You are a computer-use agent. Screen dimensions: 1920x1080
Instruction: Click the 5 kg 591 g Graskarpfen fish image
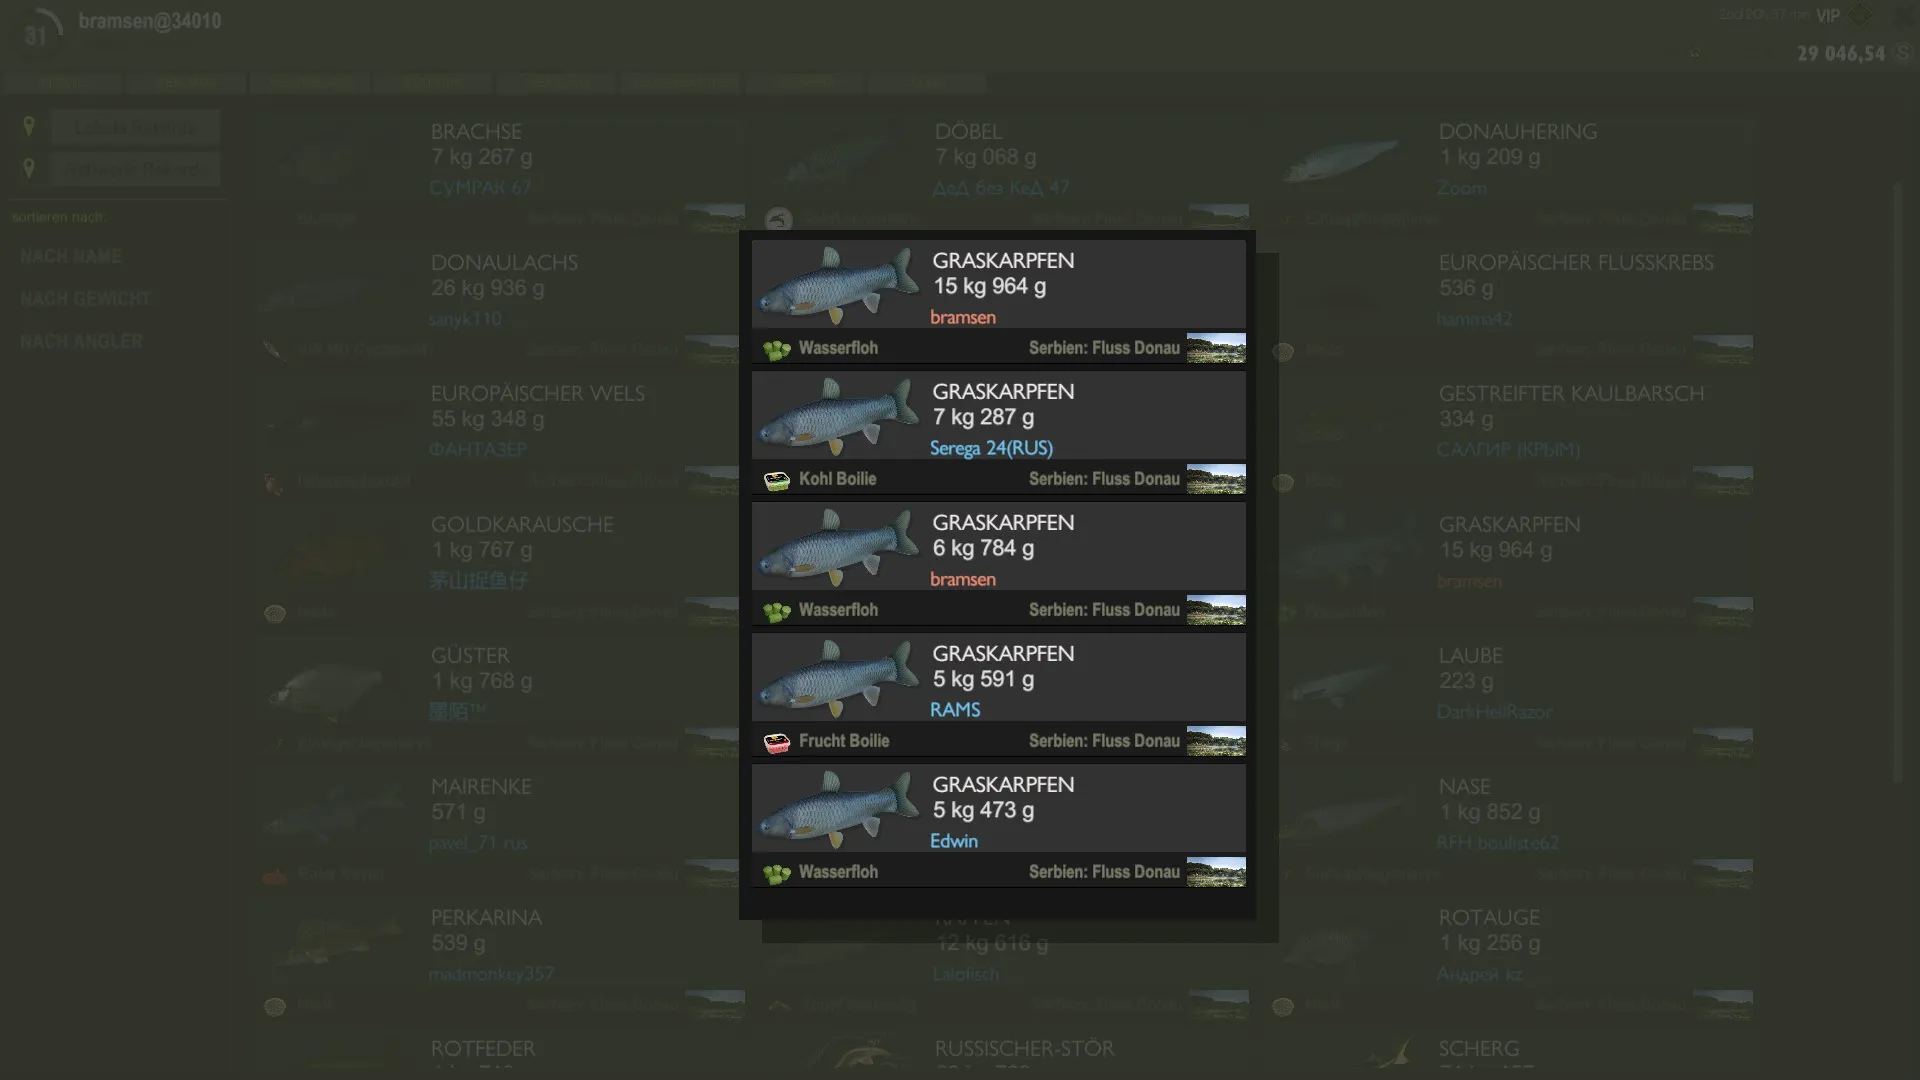click(x=838, y=679)
